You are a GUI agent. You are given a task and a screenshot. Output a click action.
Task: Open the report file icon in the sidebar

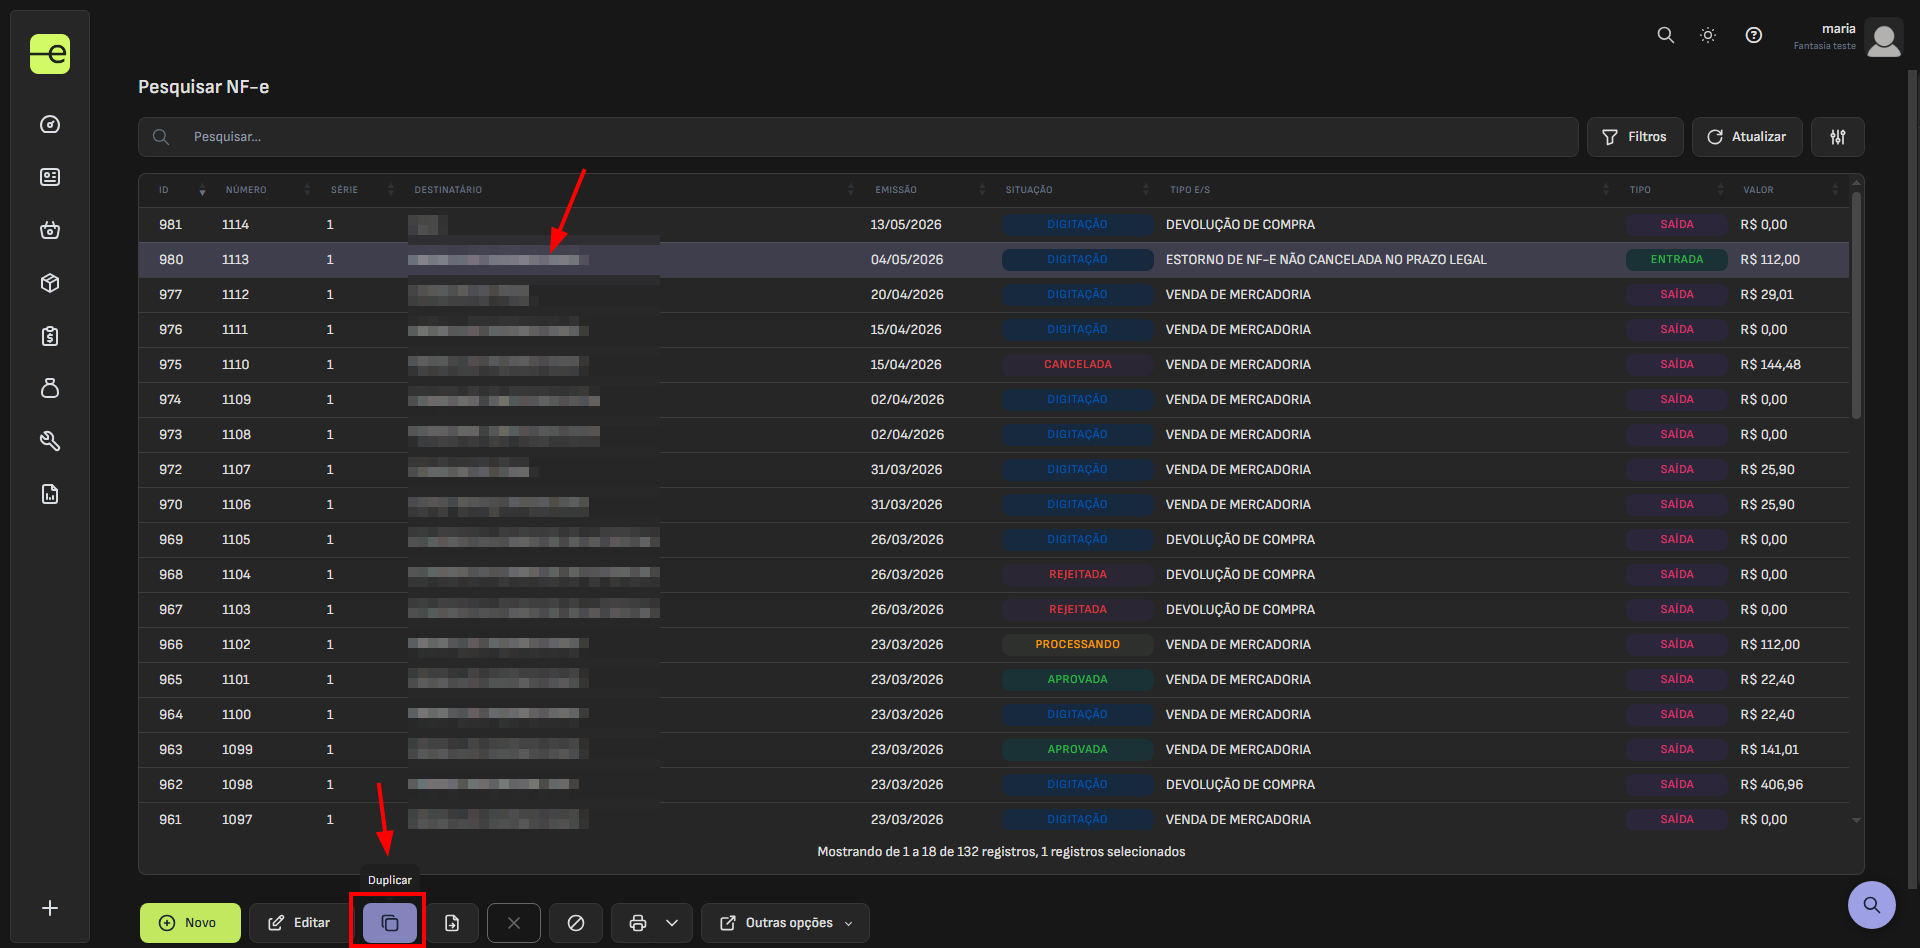pyautogui.click(x=50, y=494)
